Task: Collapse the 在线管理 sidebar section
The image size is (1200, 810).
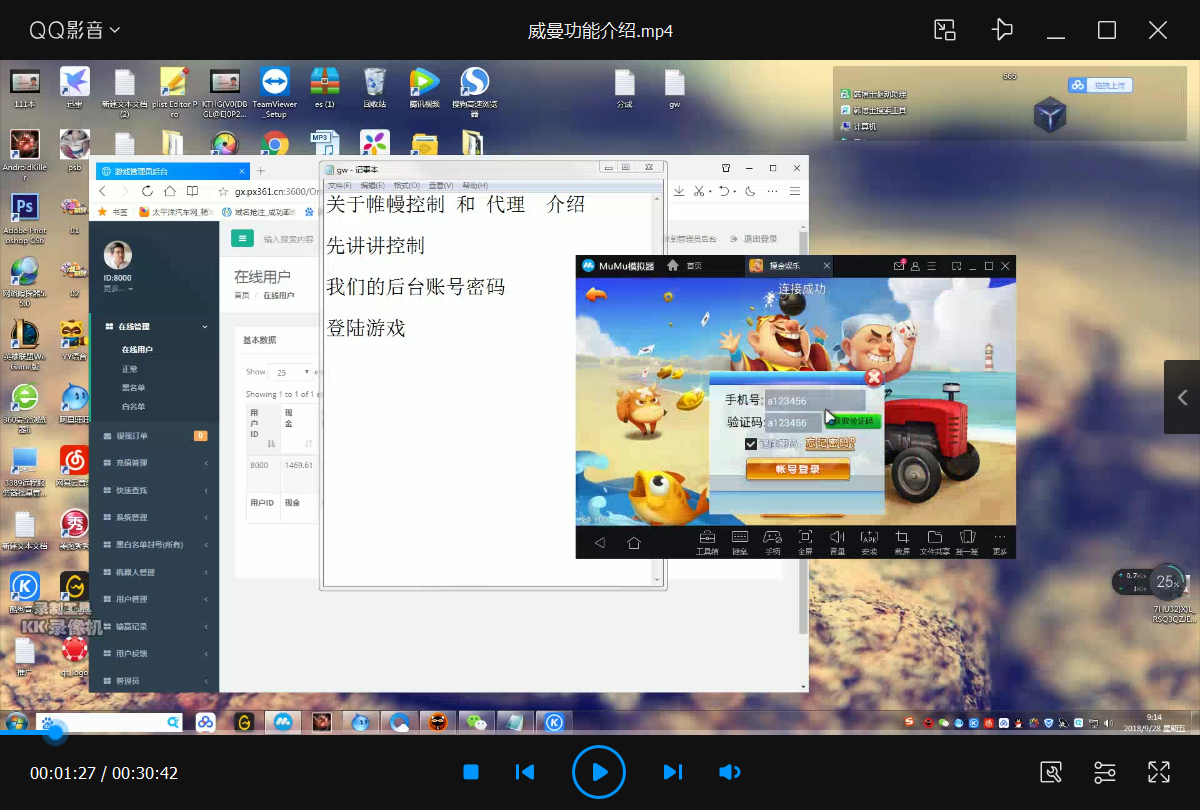Action: (154, 327)
